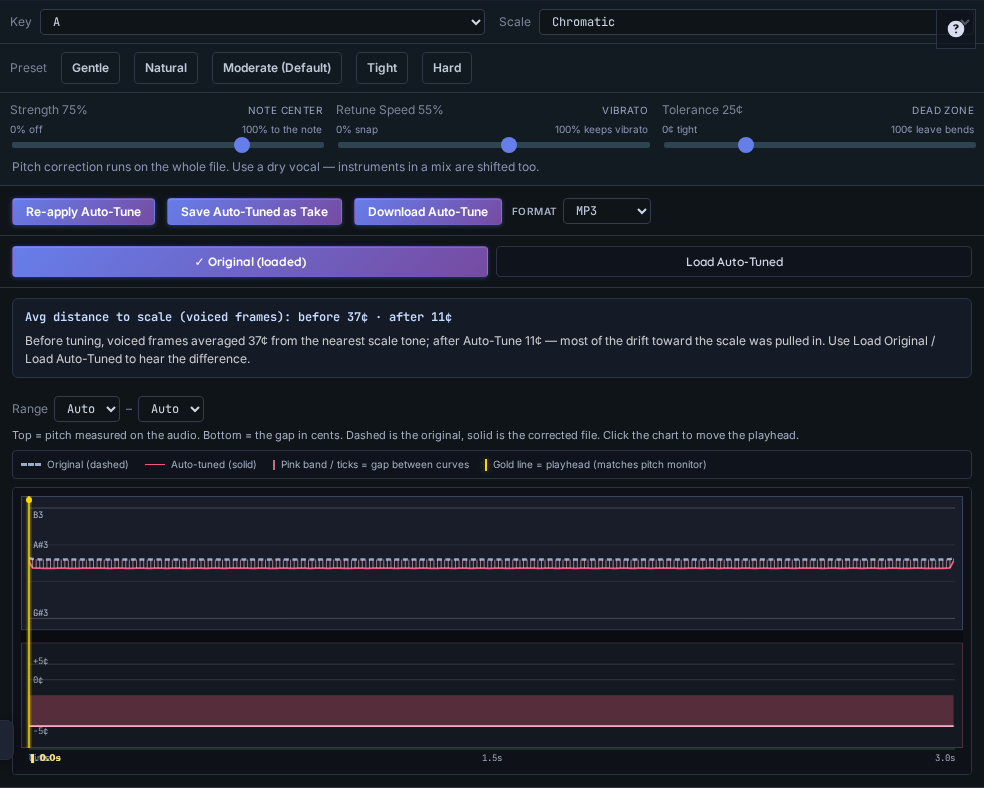The width and height of the screenshot is (984, 789).
Task: Download the Auto-Tune file
Action: [427, 212]
